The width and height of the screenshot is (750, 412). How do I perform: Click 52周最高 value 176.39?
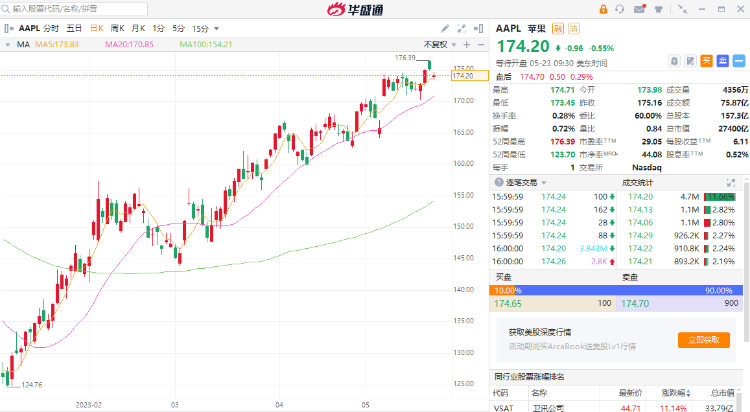(562, 142)
